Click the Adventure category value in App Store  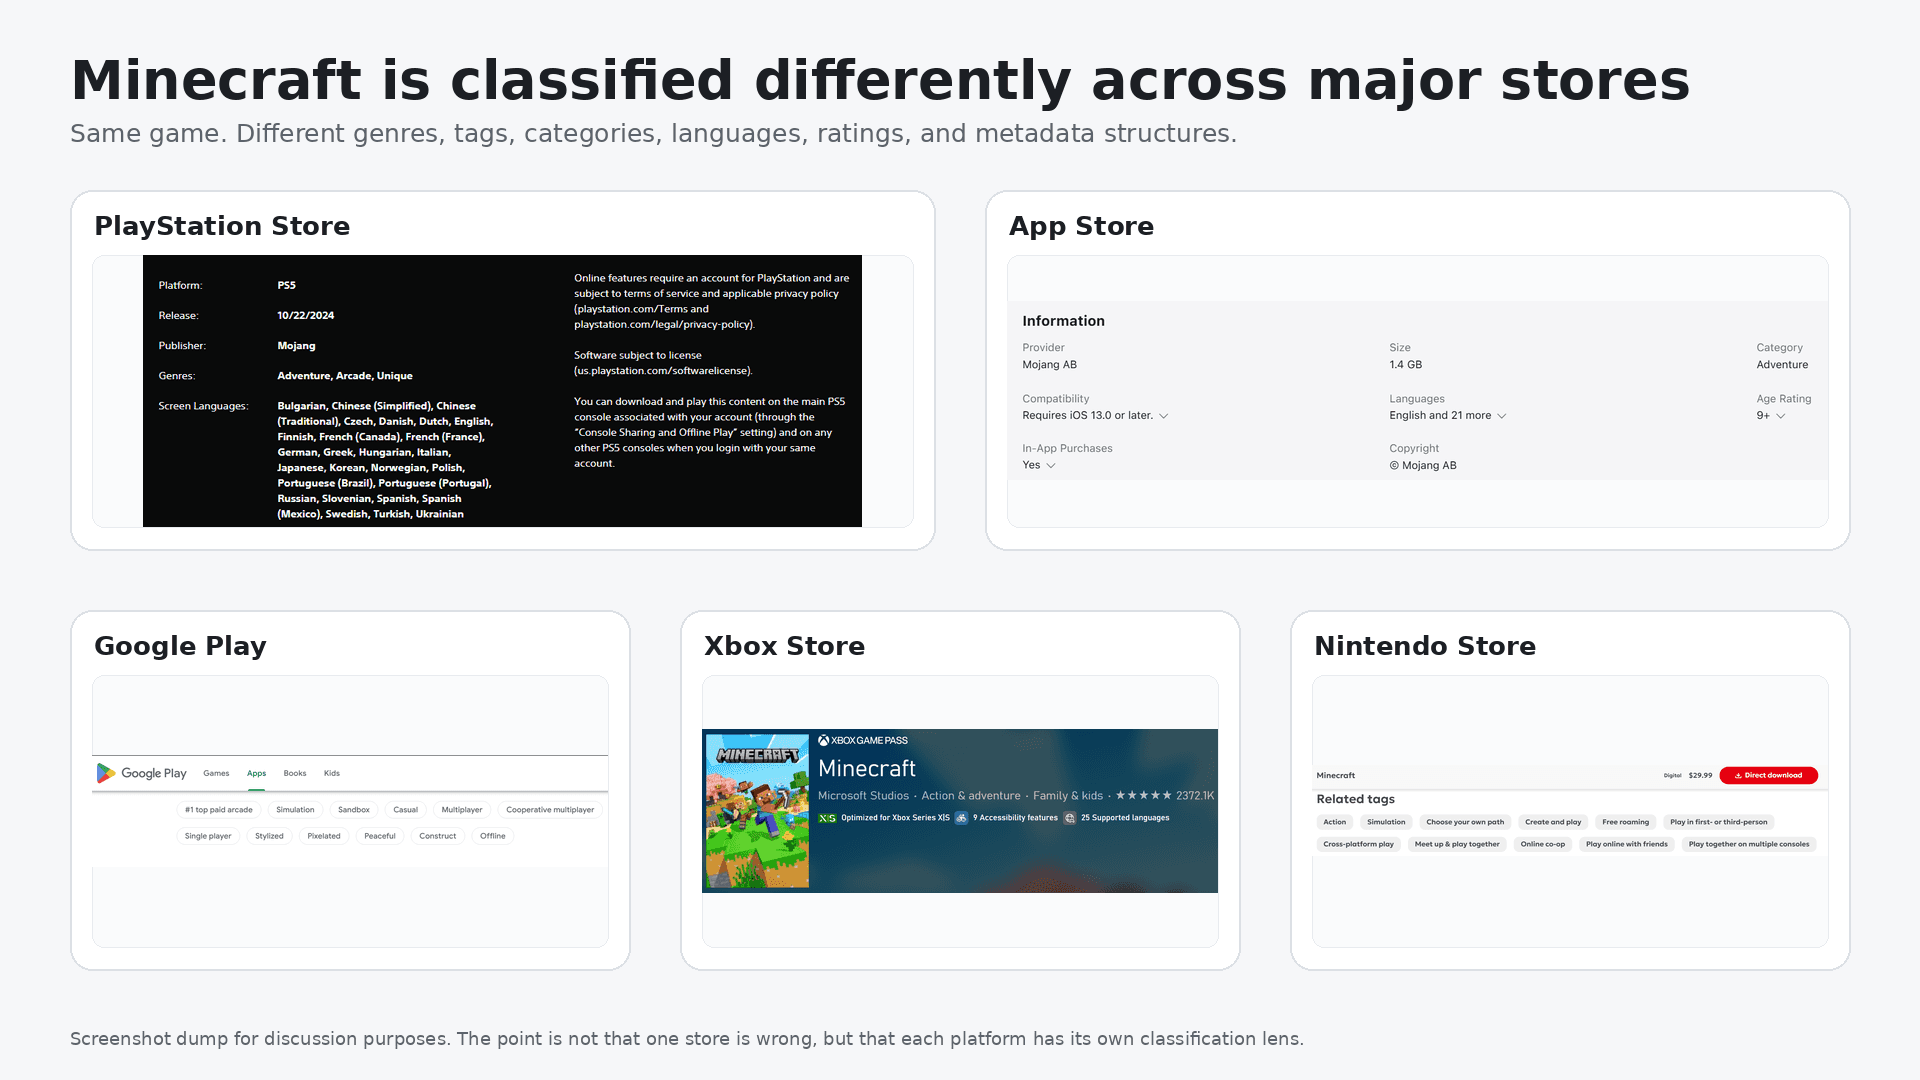[1782, 365]
